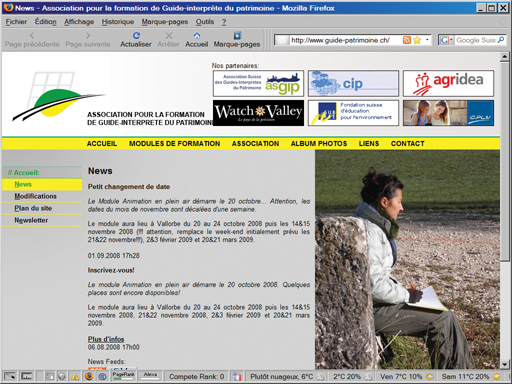
Task: Open the Affichage menu
Action: tap(79, 22)
